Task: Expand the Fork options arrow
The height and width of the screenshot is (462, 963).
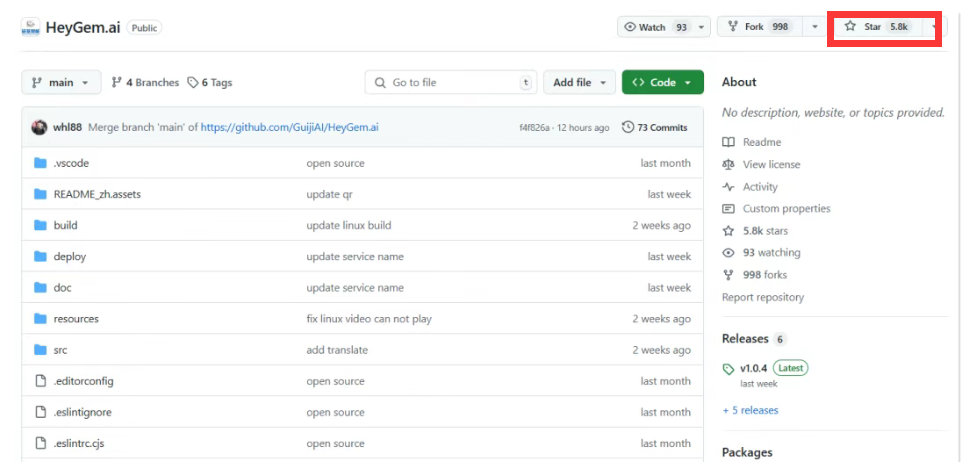Action: tap(814, 27)
